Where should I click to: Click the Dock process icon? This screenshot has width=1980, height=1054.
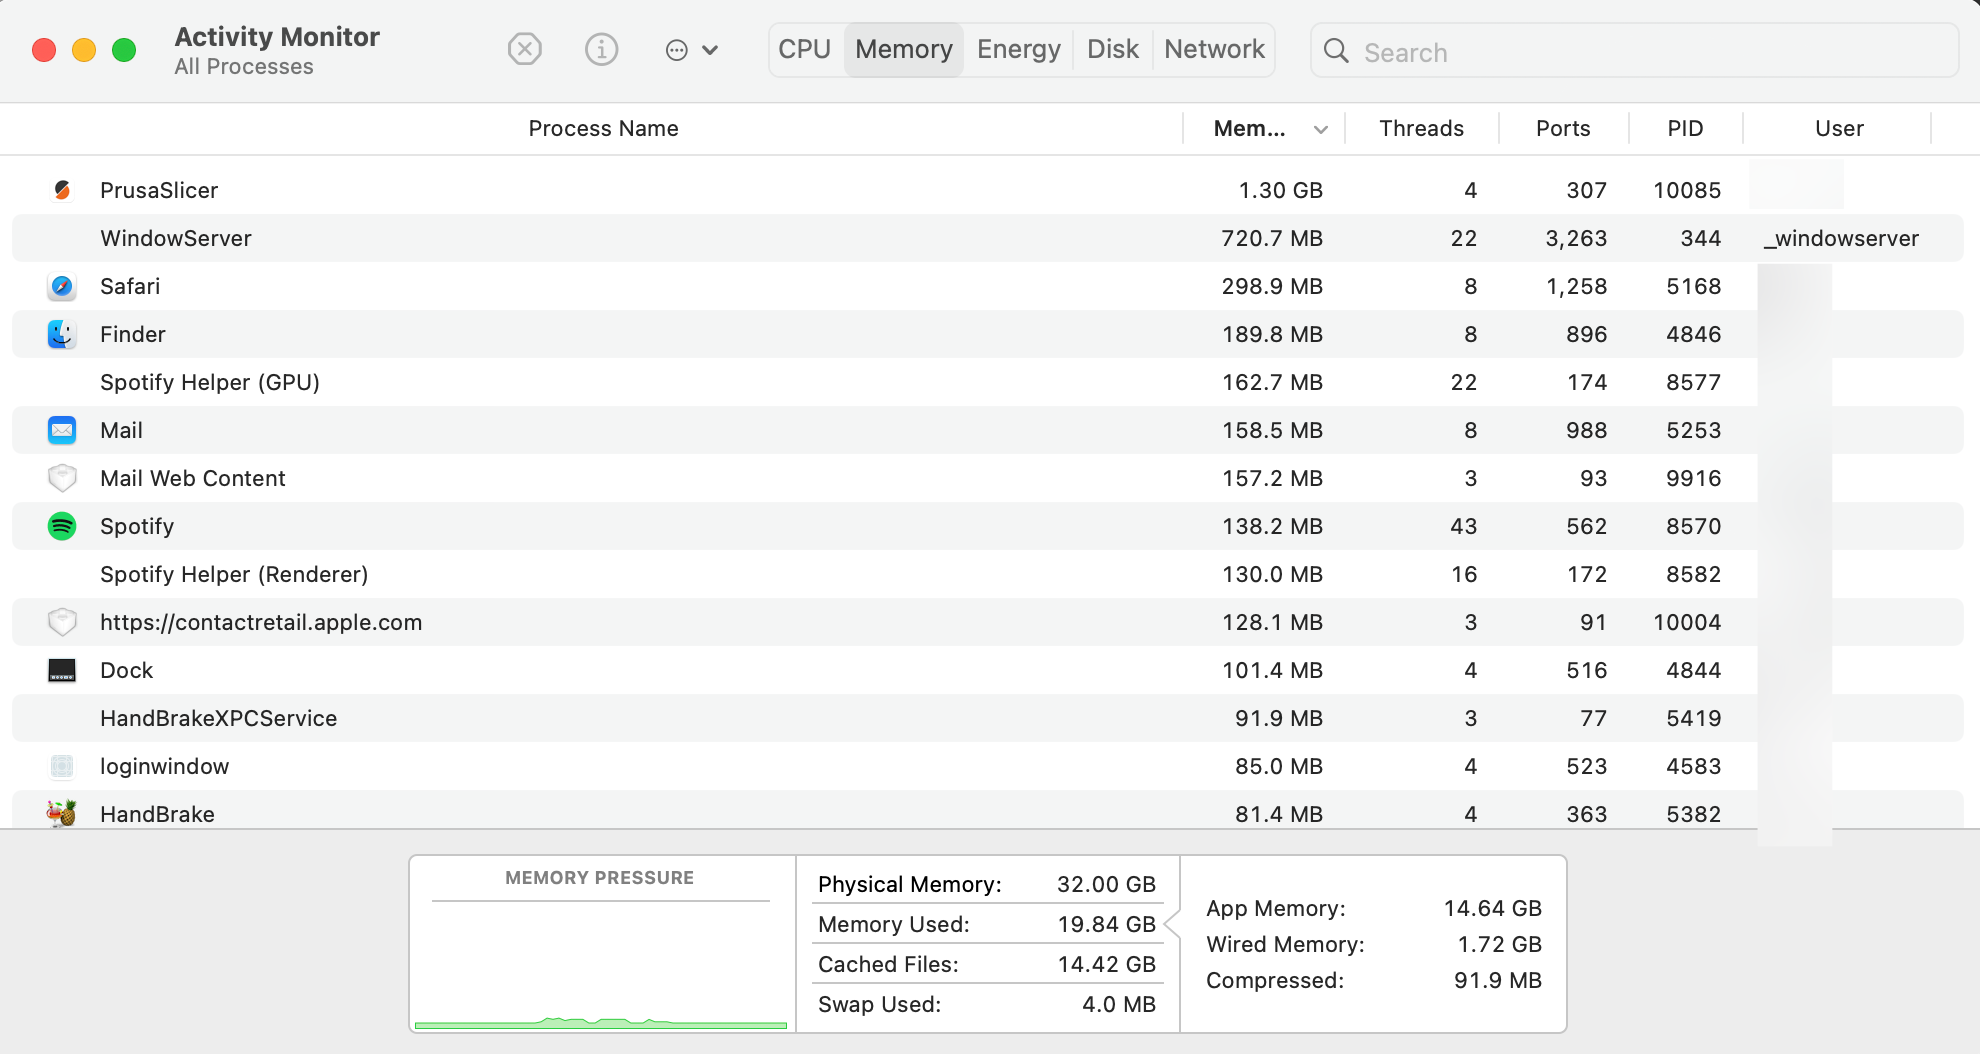click(x=62, y=670)
